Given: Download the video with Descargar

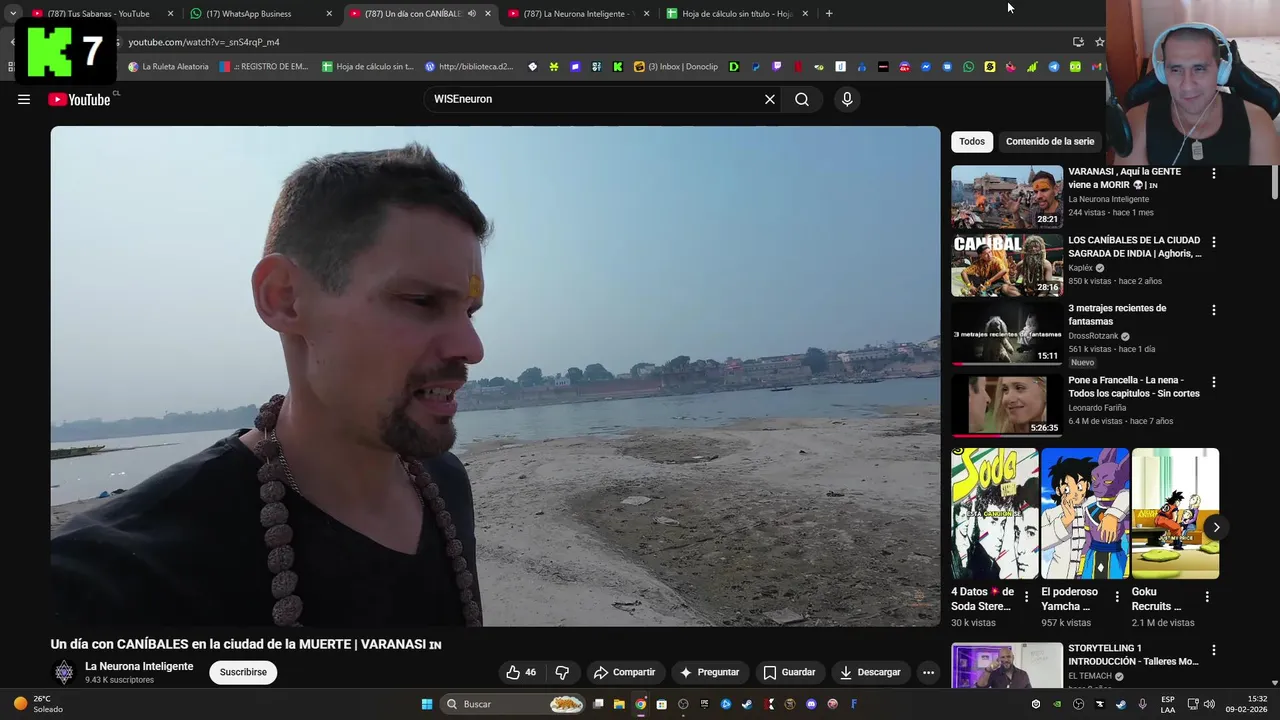Looking at the screenshot, I should tap(870, 672).
